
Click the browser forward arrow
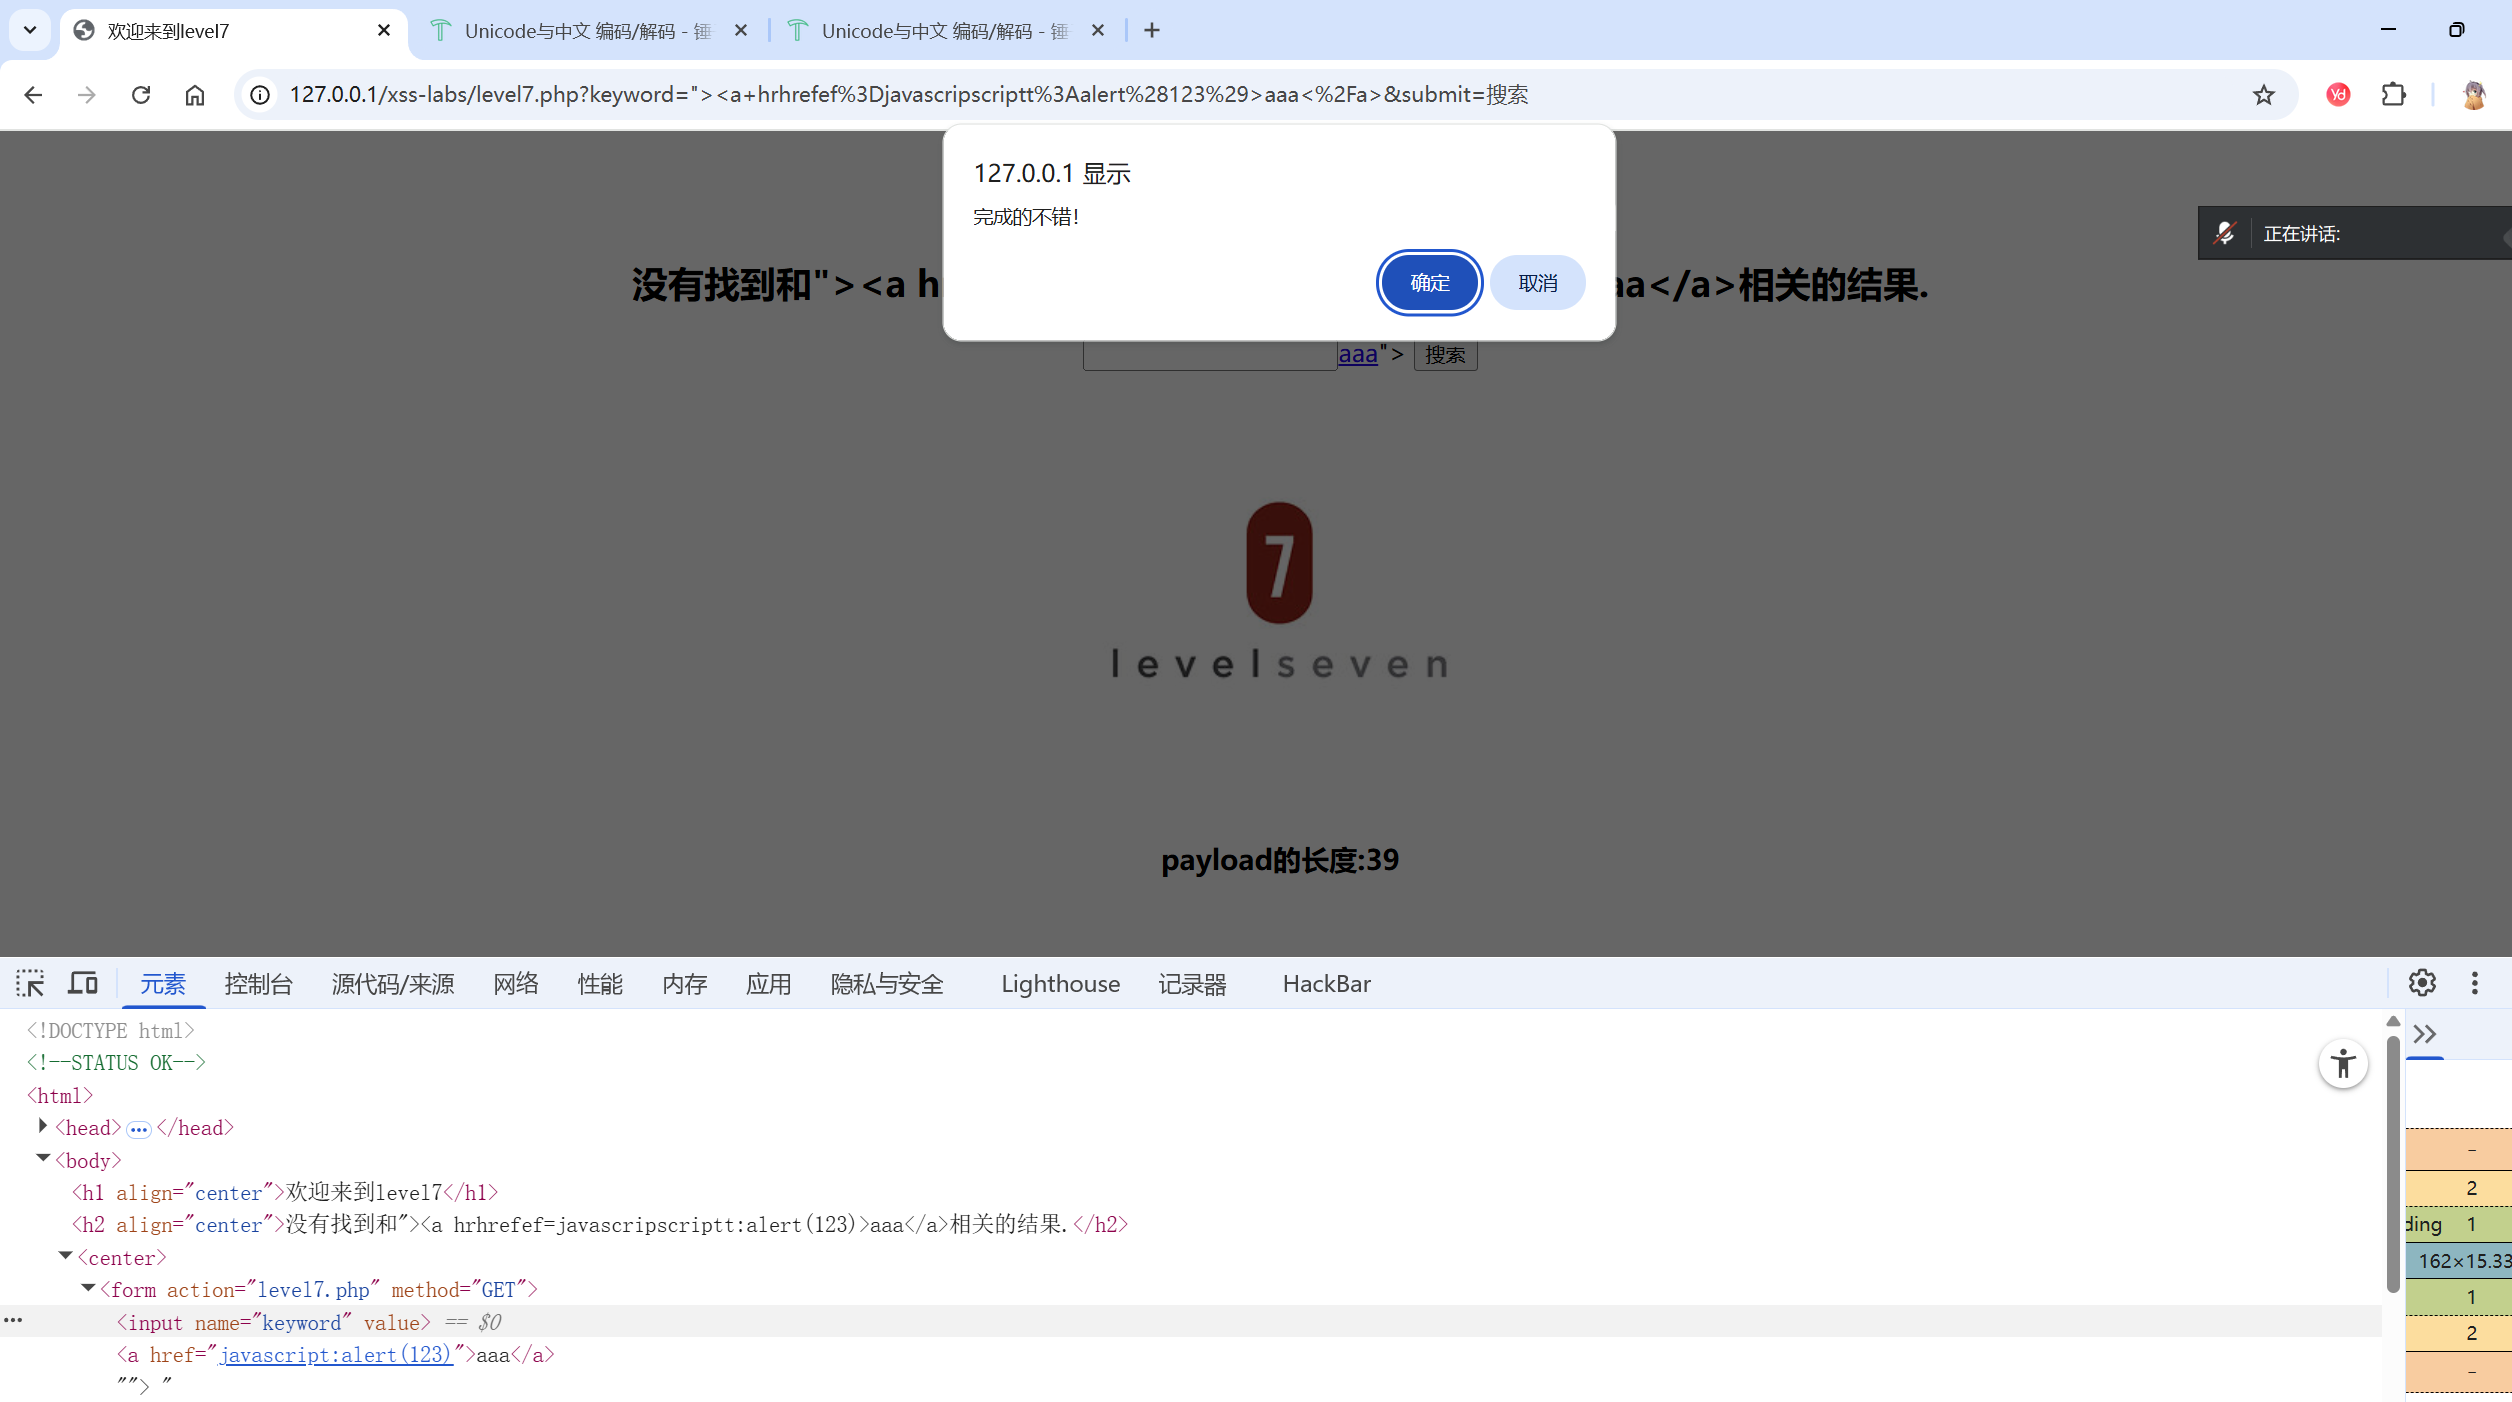point(87,95)
